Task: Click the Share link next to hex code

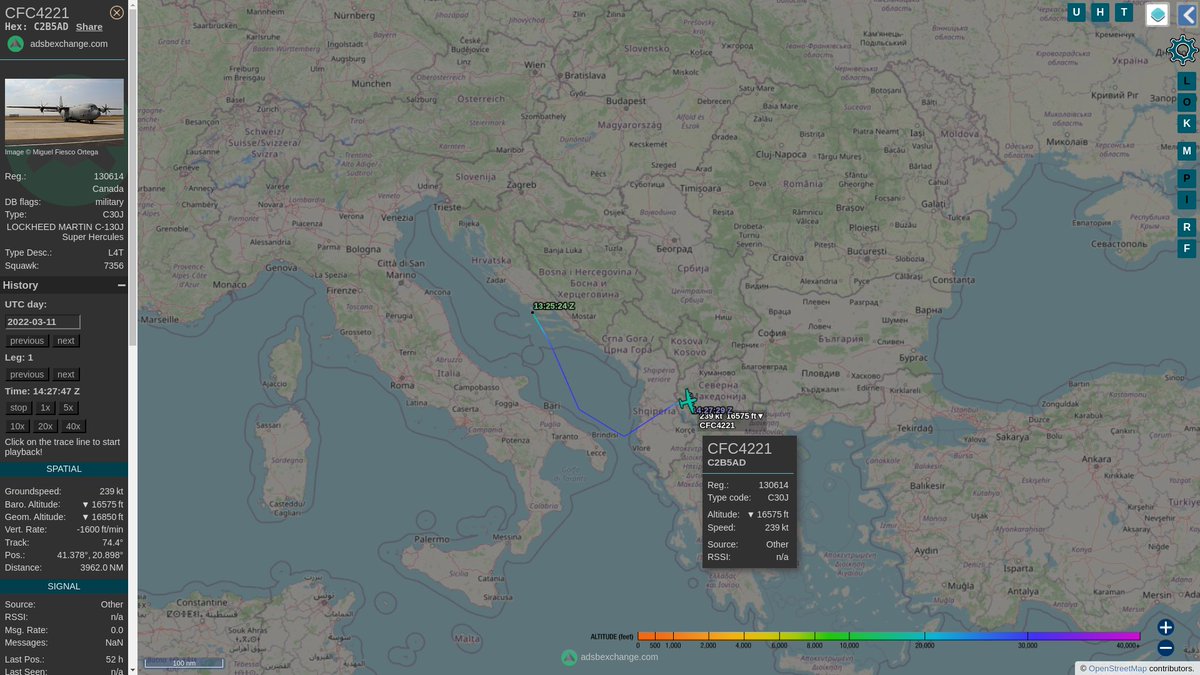Action: [89, 27]
